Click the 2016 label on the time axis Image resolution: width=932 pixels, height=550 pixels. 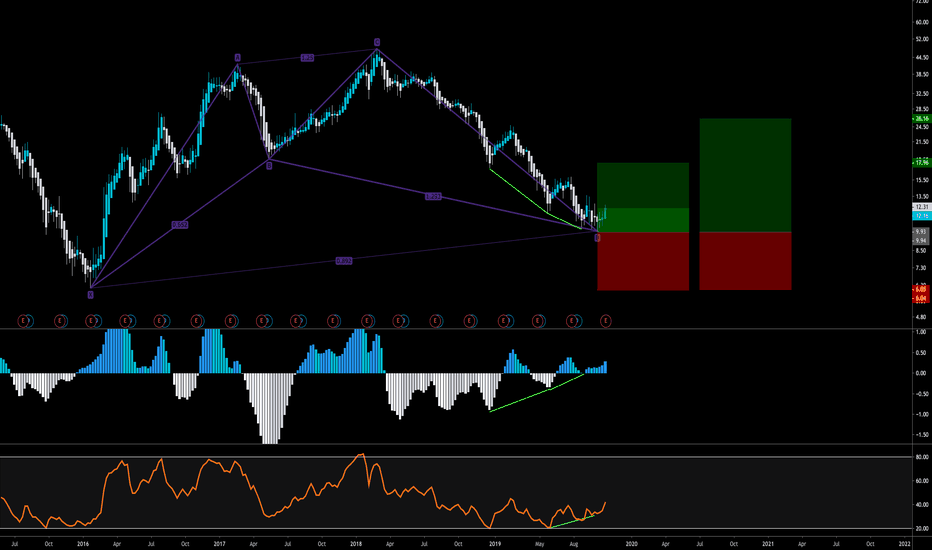[83, 543]
